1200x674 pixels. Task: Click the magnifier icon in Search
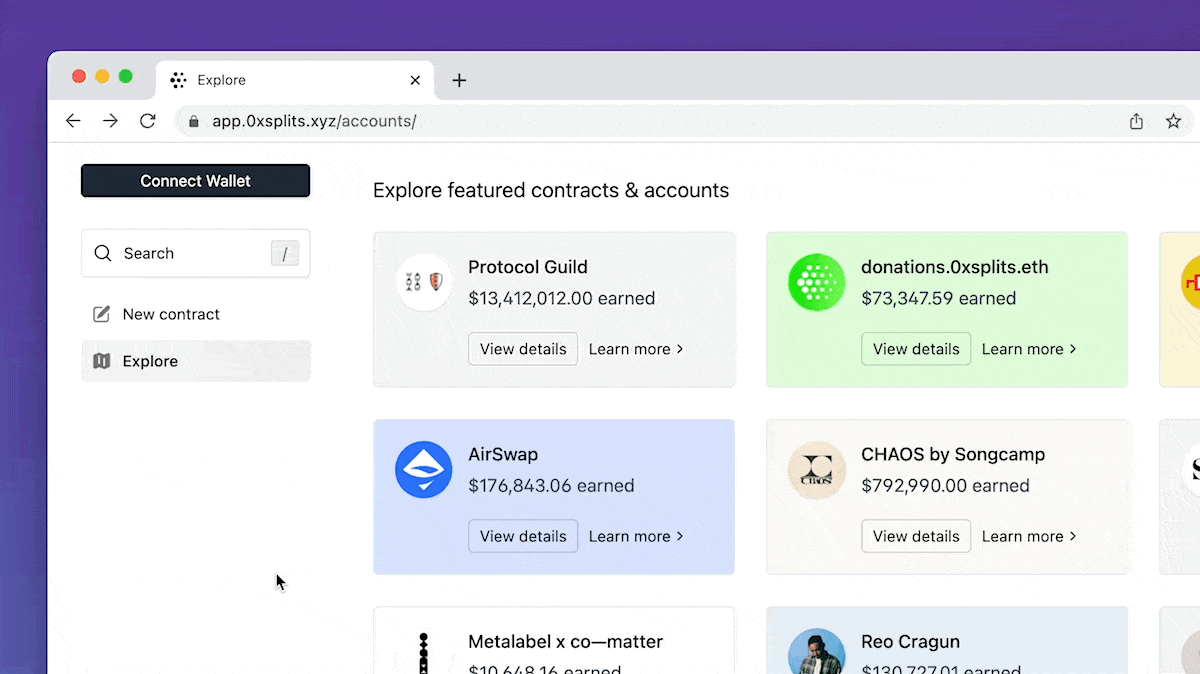102,253
